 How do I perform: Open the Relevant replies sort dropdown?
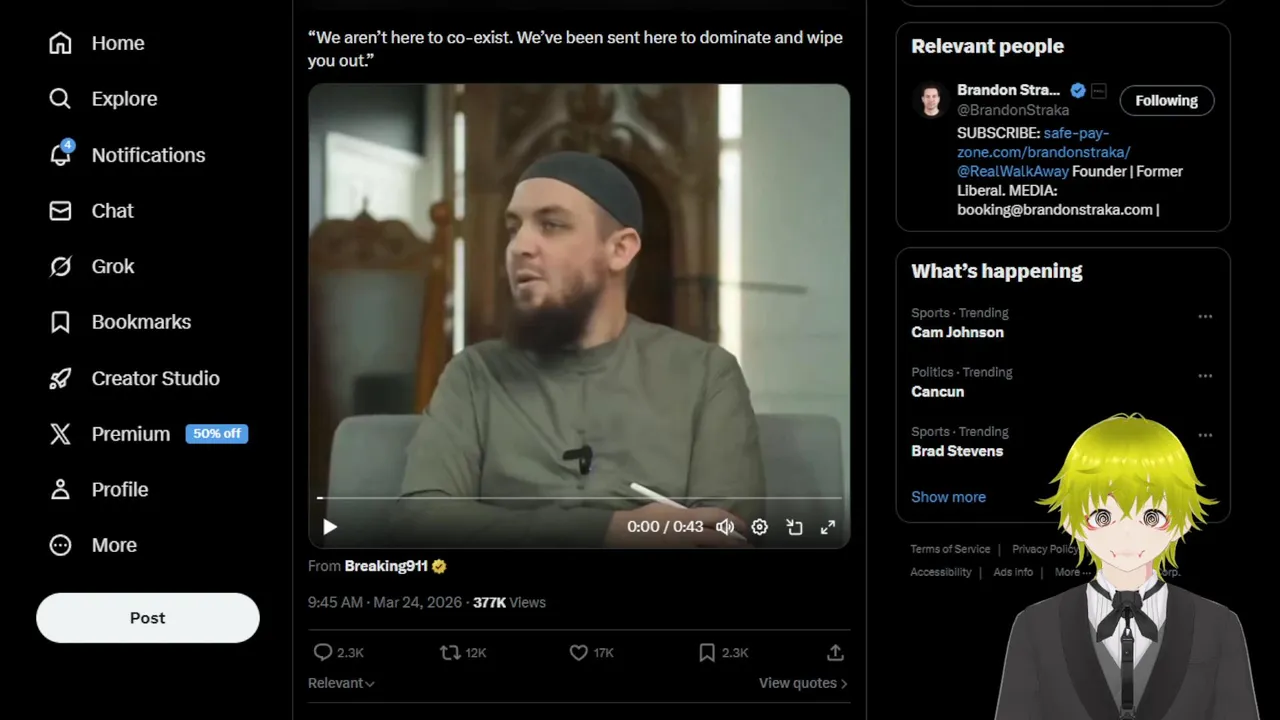click(341, 683)
